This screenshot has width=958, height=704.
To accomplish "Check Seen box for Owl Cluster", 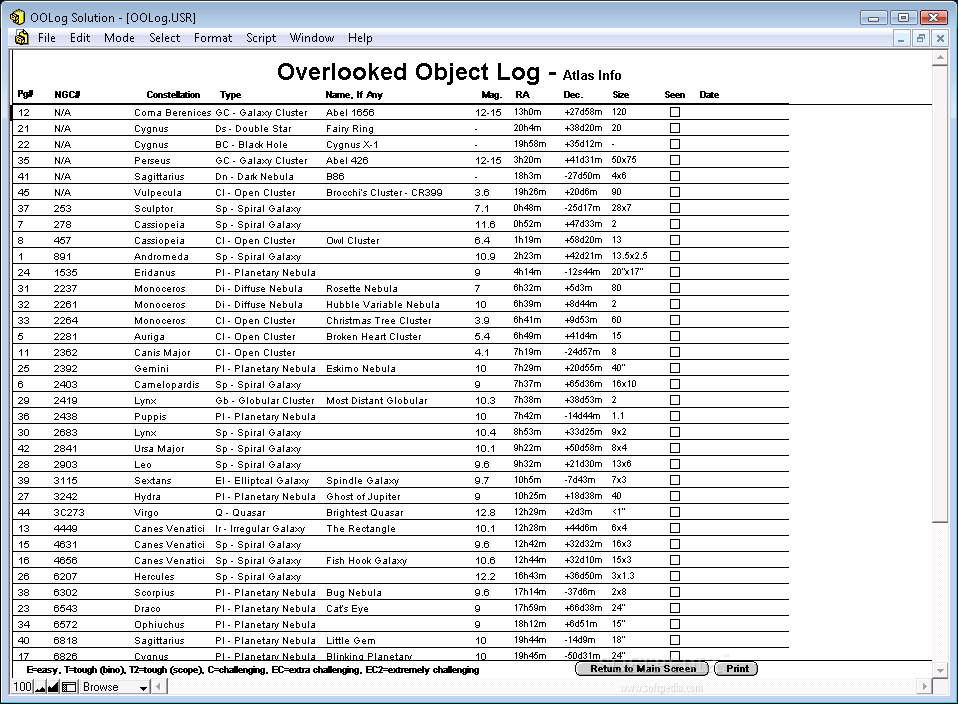I will pyautogui.click(x=675, y=240).
